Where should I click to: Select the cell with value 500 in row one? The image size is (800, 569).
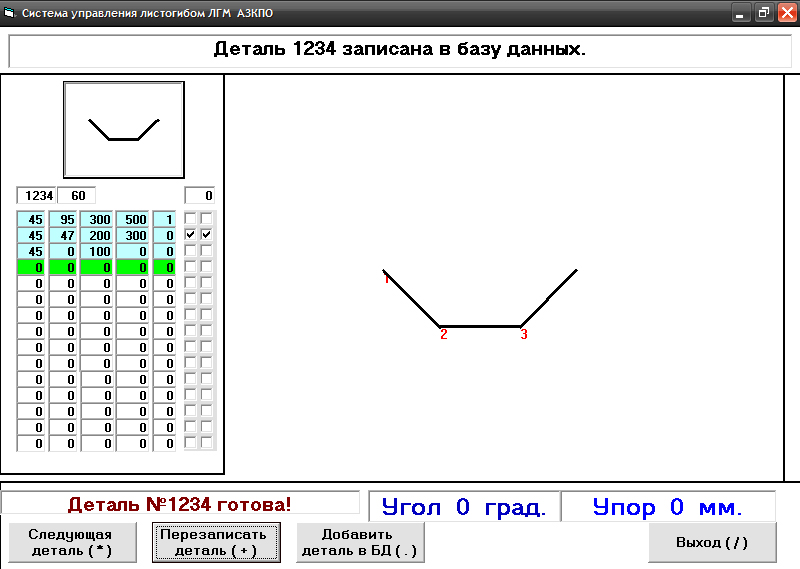(132, 219)
